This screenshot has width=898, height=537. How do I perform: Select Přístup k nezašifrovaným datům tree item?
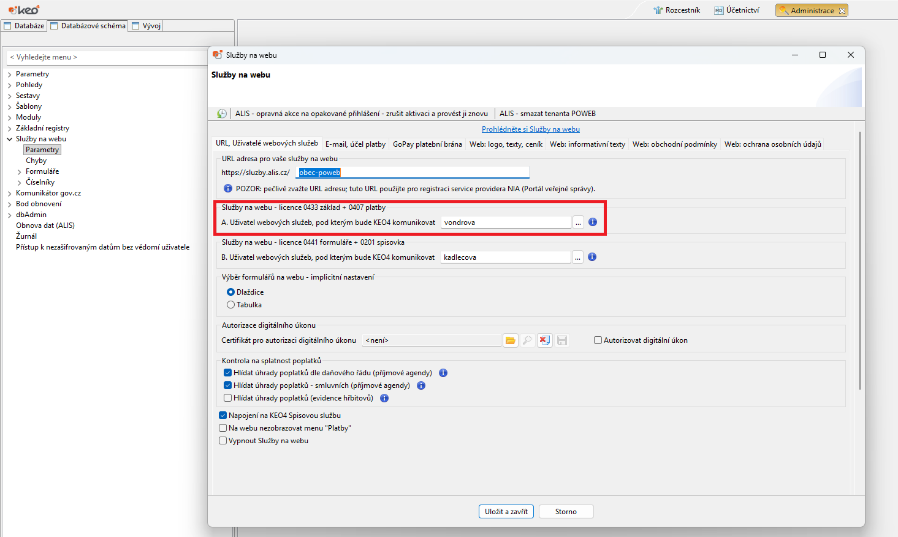pyautogui.click(x=103, y=247)
